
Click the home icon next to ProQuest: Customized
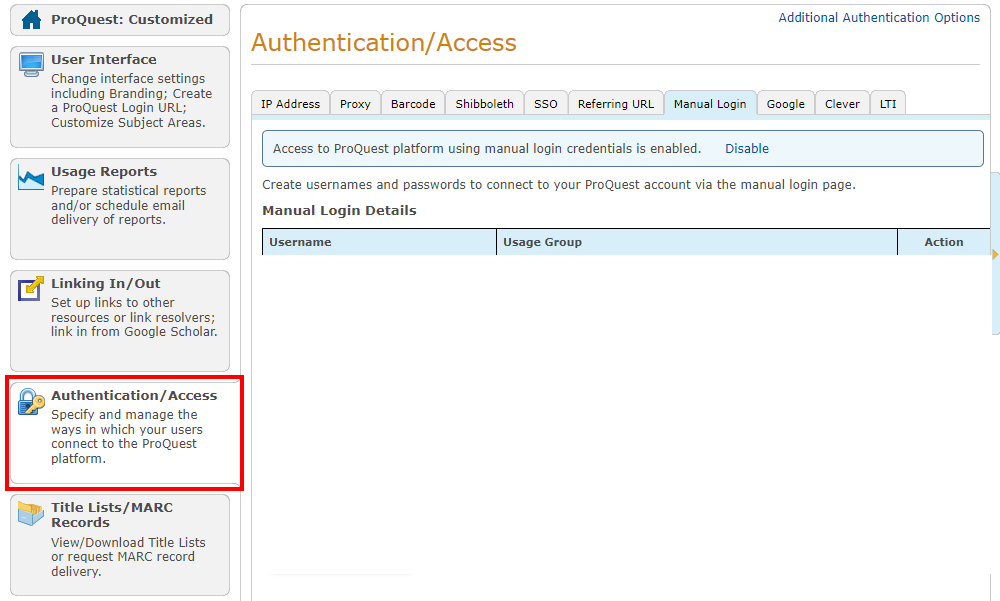point(29,19)
